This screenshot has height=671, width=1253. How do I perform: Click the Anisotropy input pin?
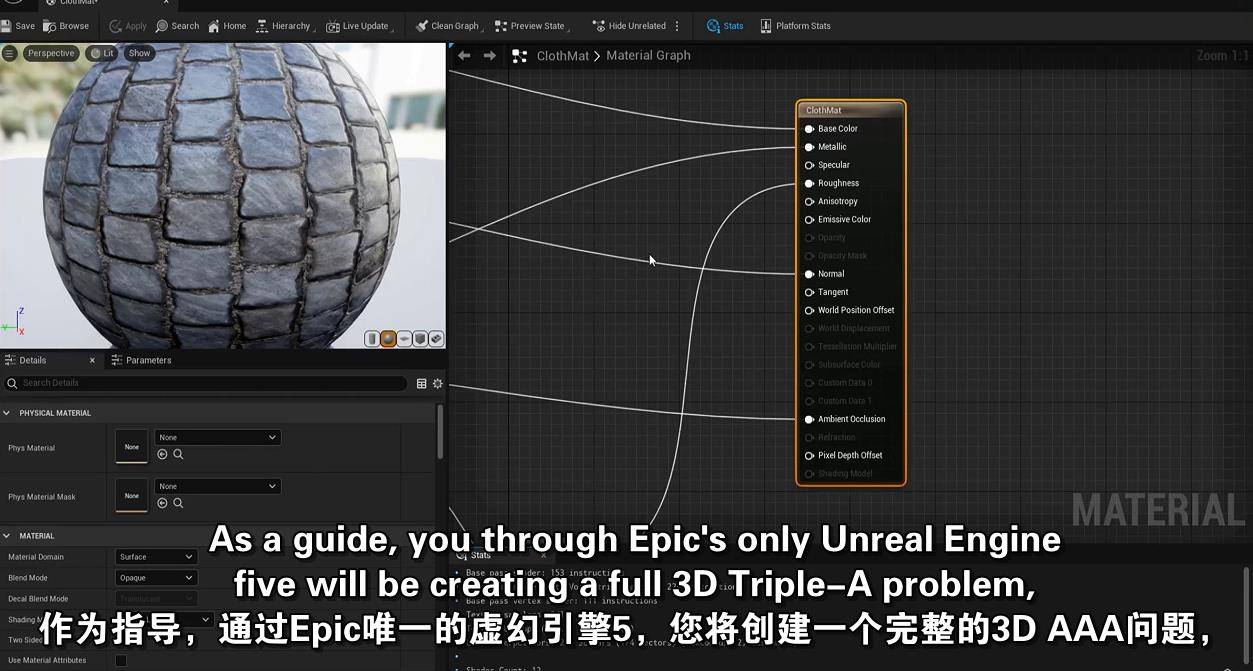pos(810,201)
